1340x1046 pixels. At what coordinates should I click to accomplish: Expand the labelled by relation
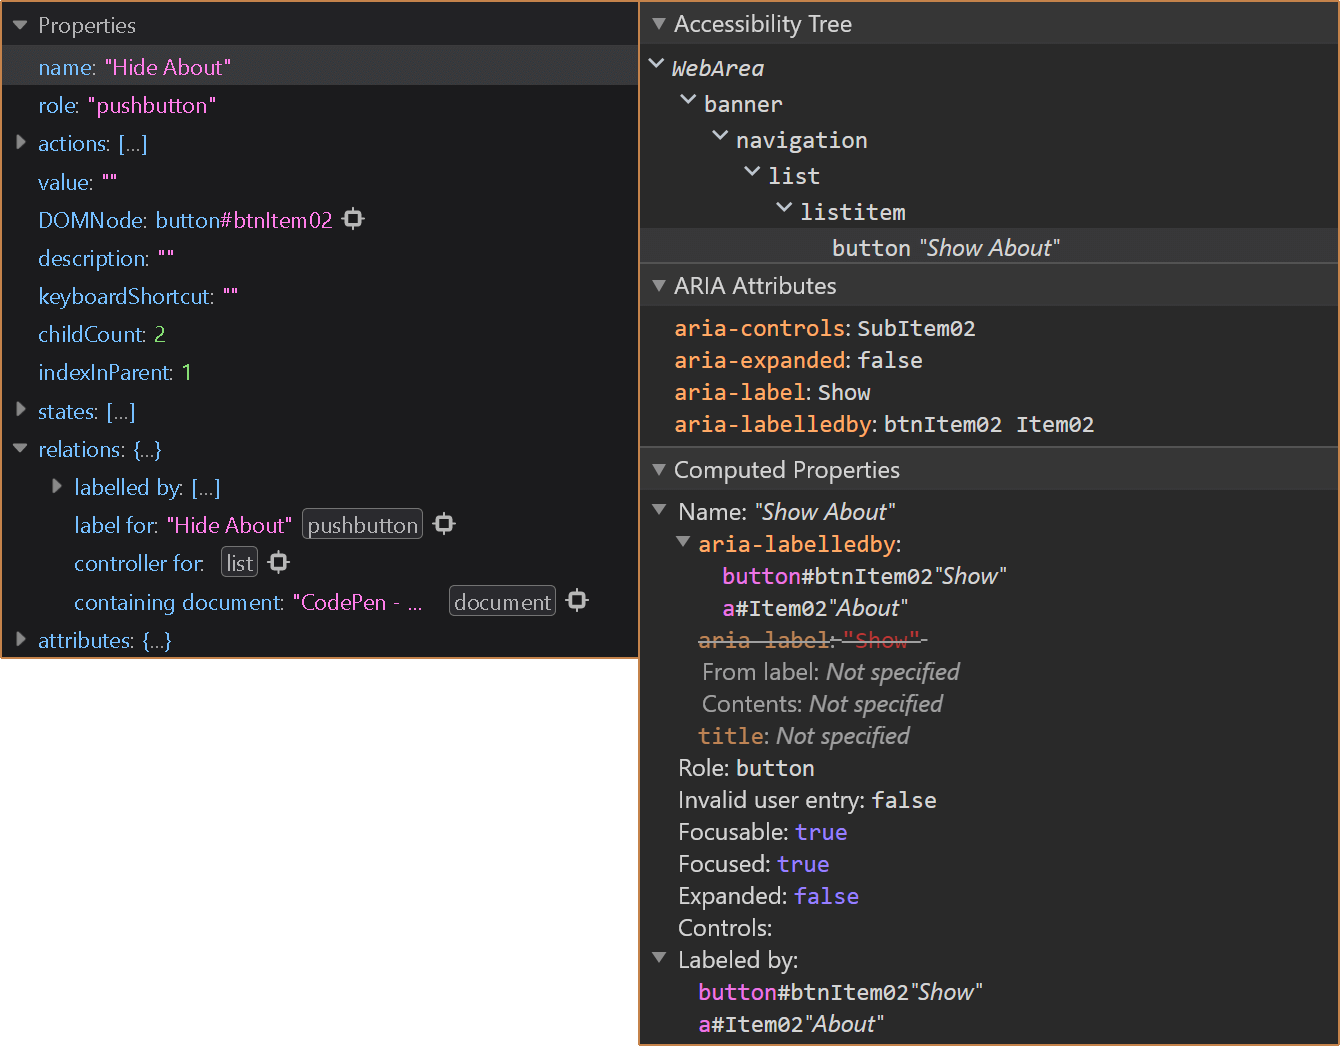(57, 486)
